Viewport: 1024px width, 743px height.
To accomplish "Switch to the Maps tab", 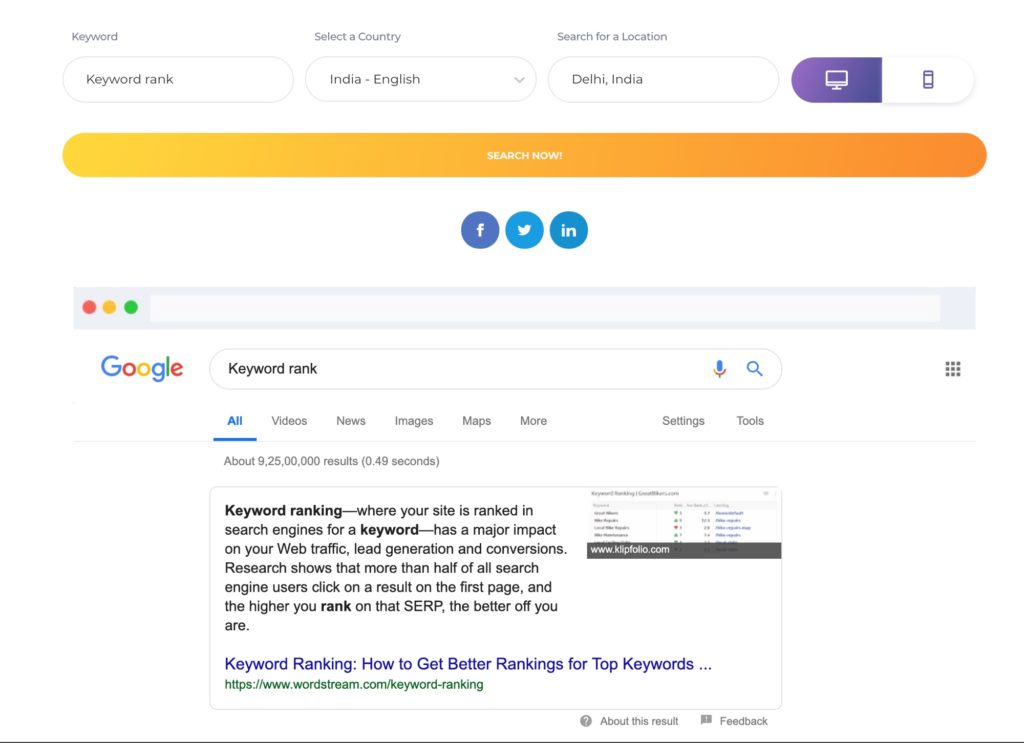I will coord(477,421).
